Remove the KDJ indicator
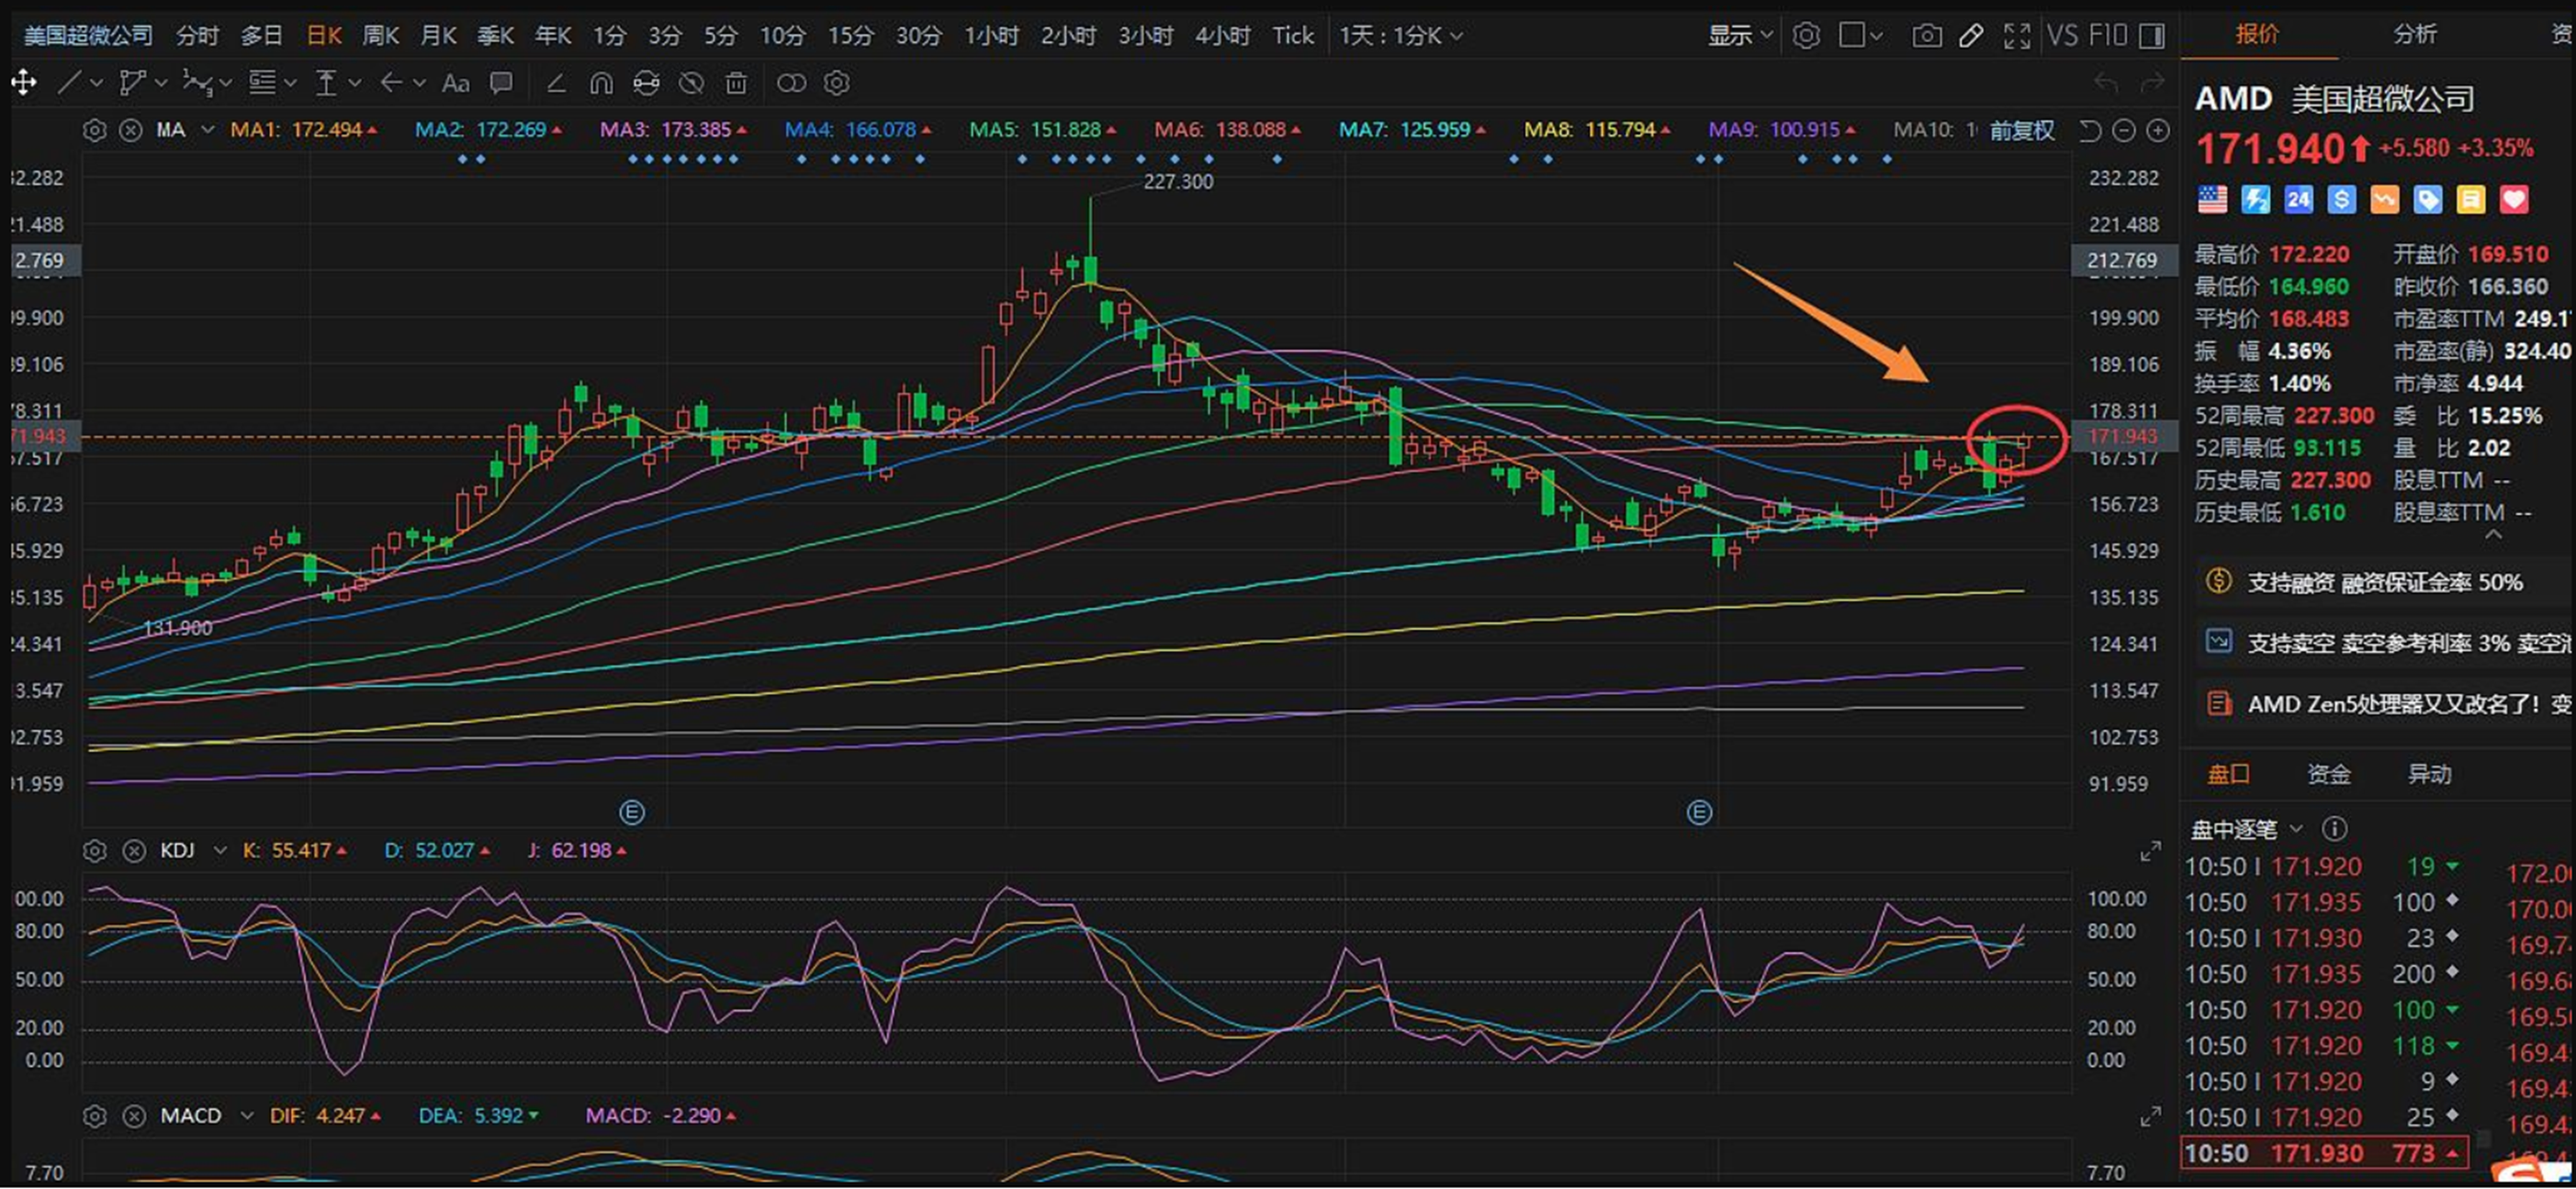 pyautogui.click(x=133, y=851)
